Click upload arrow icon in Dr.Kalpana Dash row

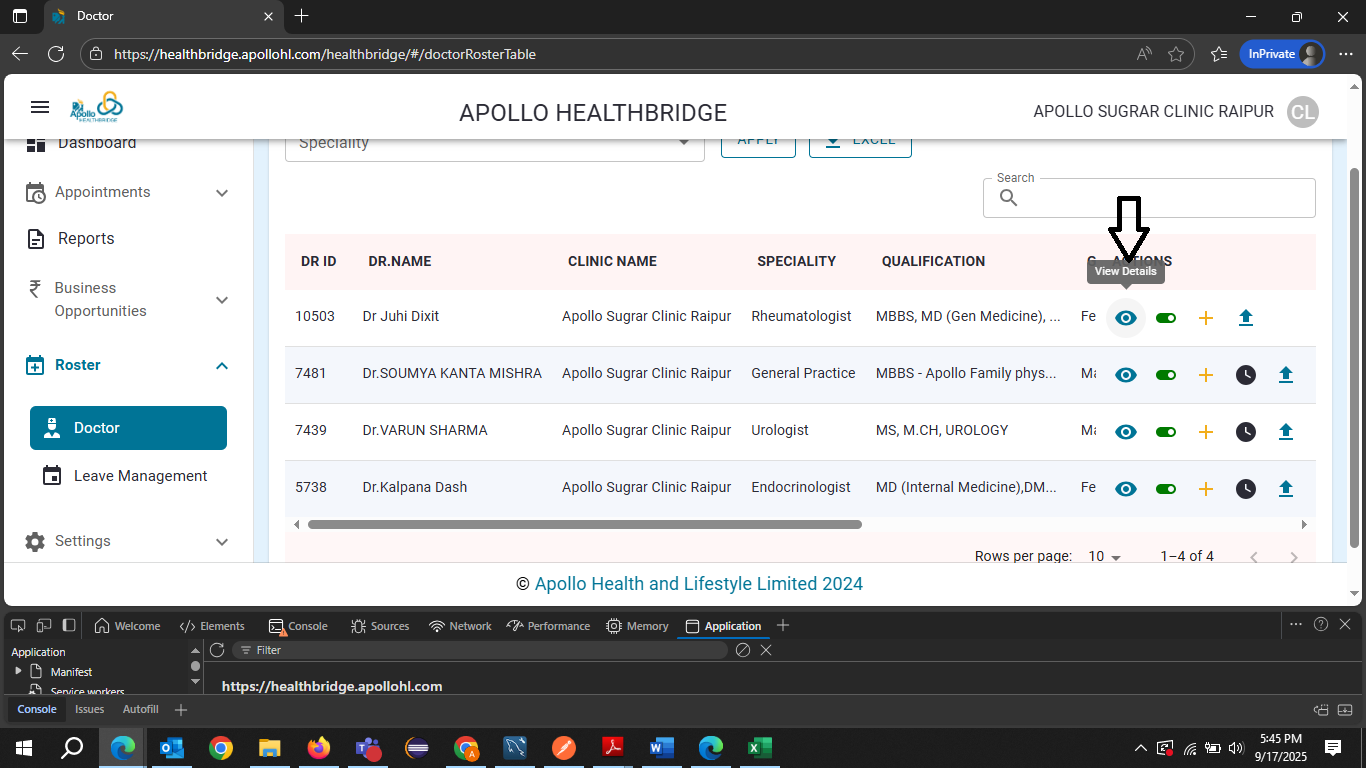(1286, 489)
